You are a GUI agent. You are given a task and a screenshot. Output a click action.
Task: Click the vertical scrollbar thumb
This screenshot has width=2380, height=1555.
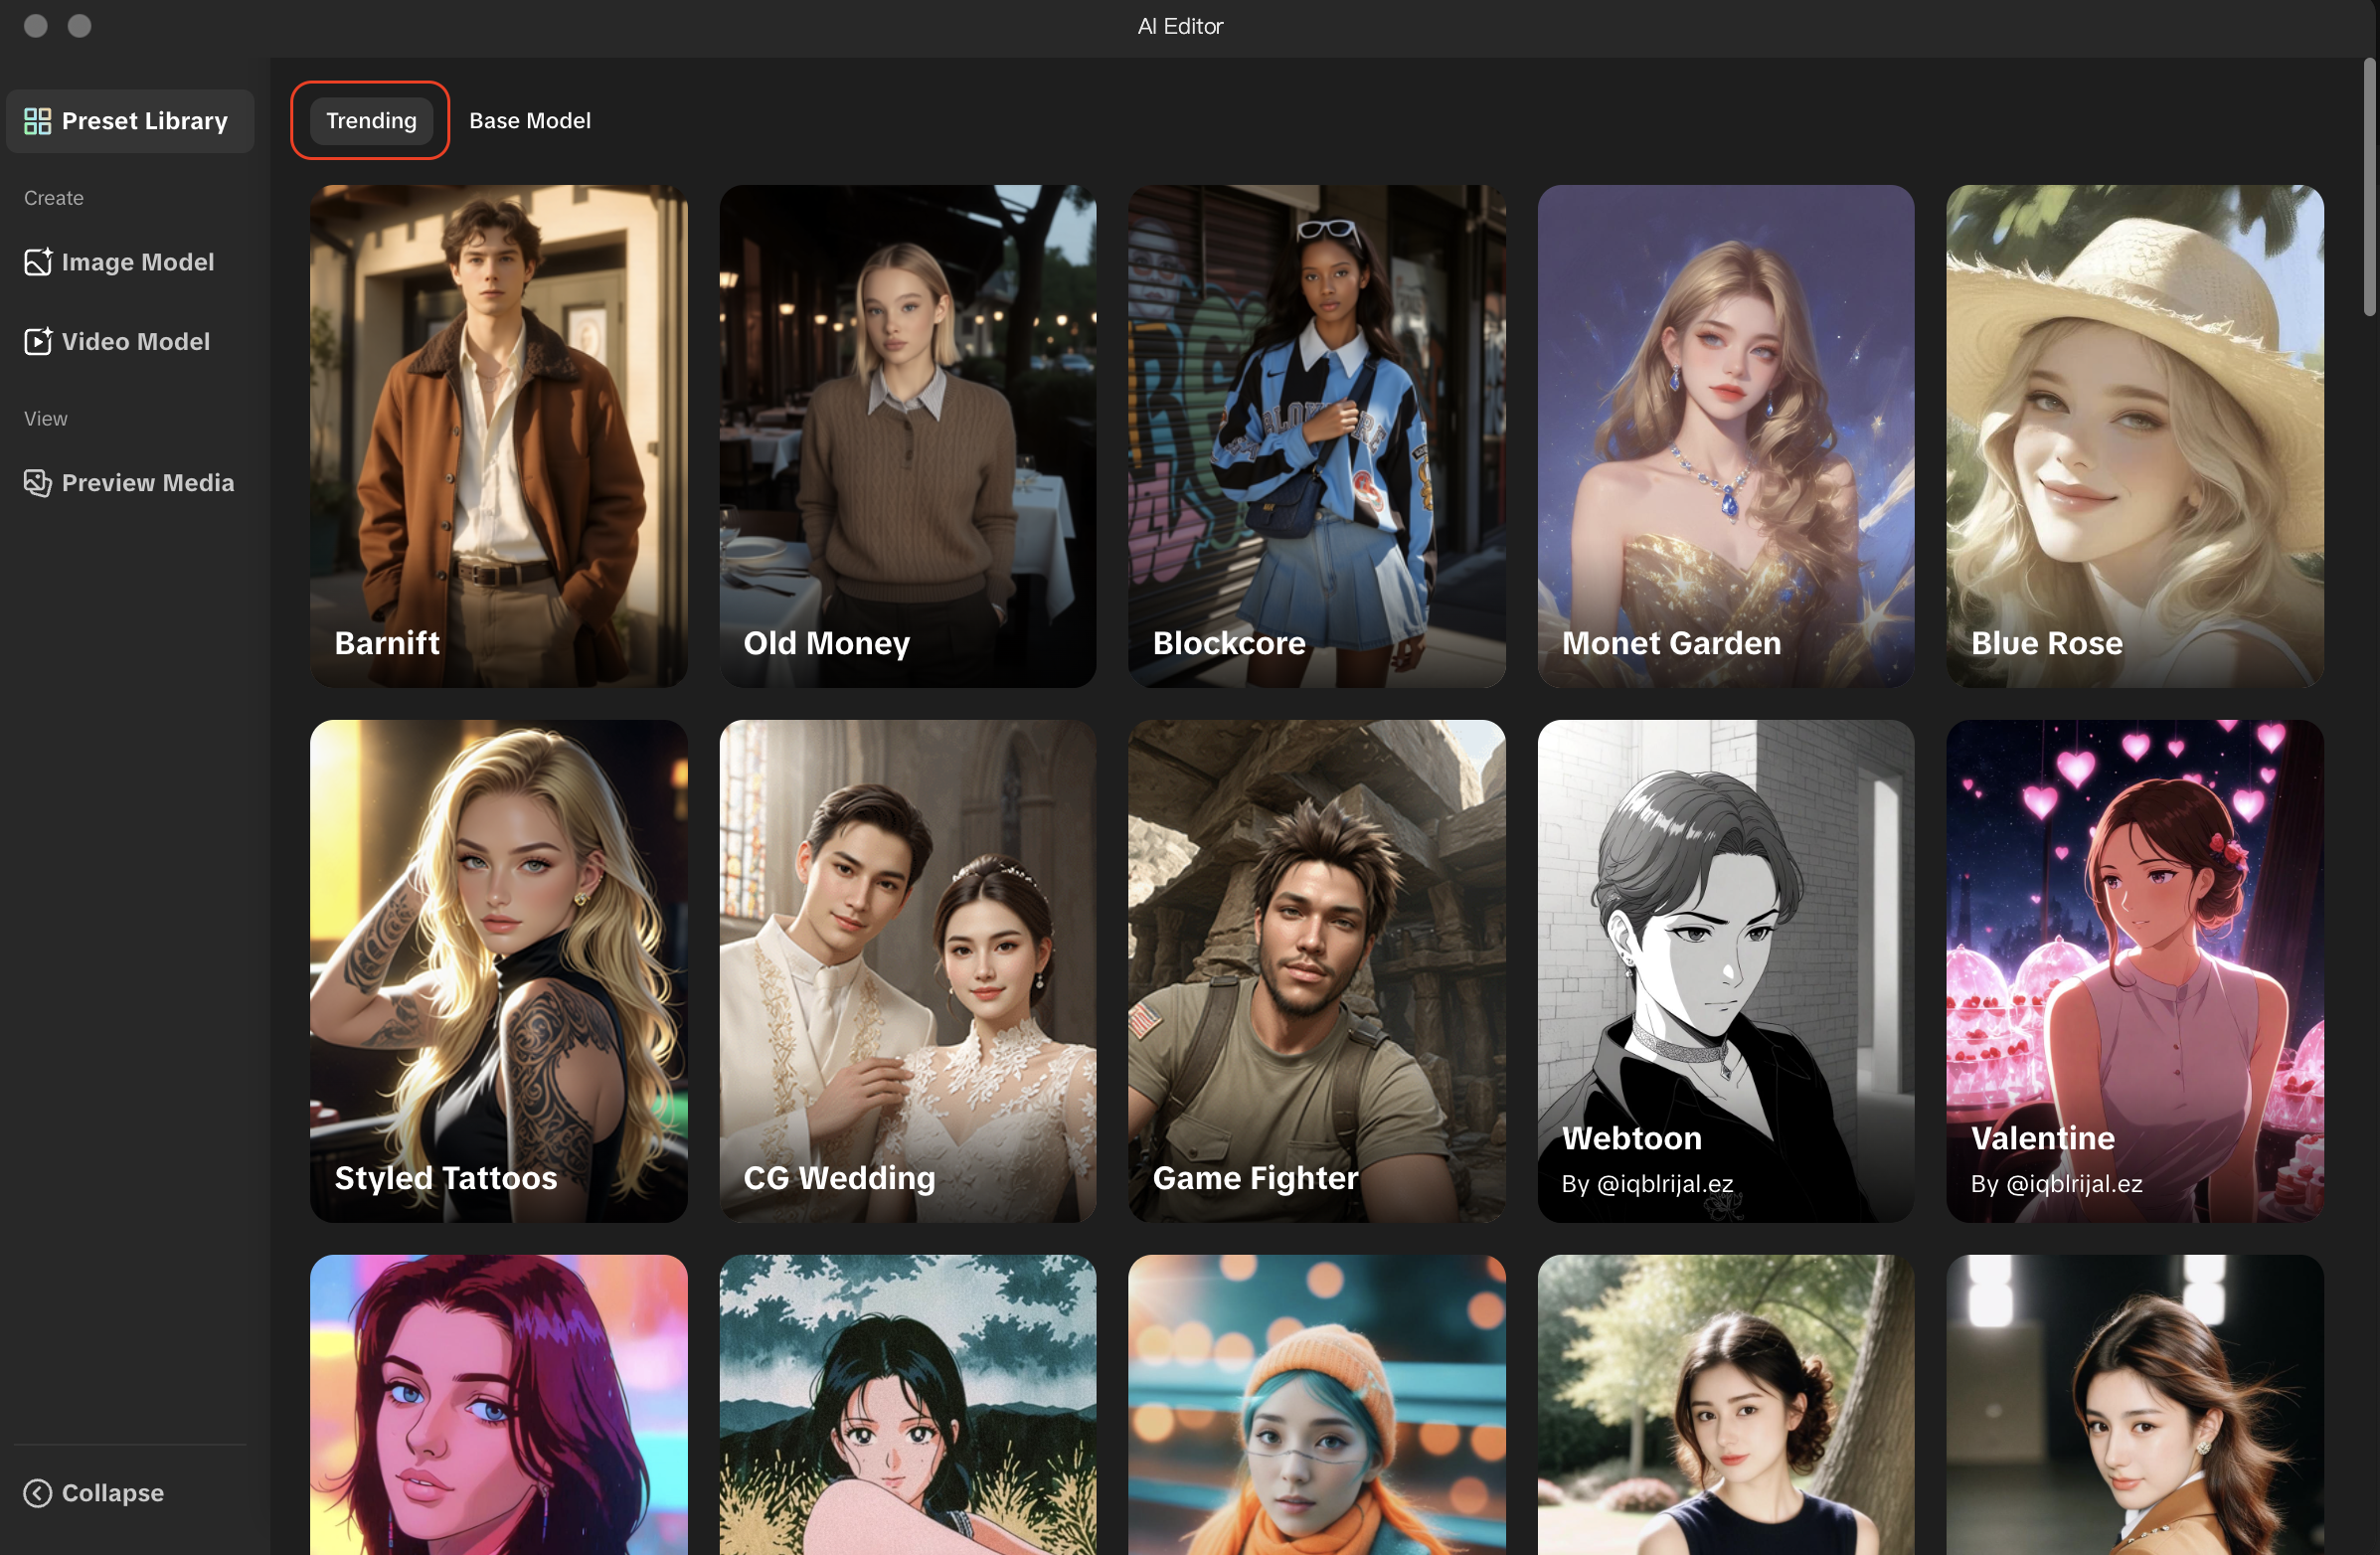tap(2369, 187)
